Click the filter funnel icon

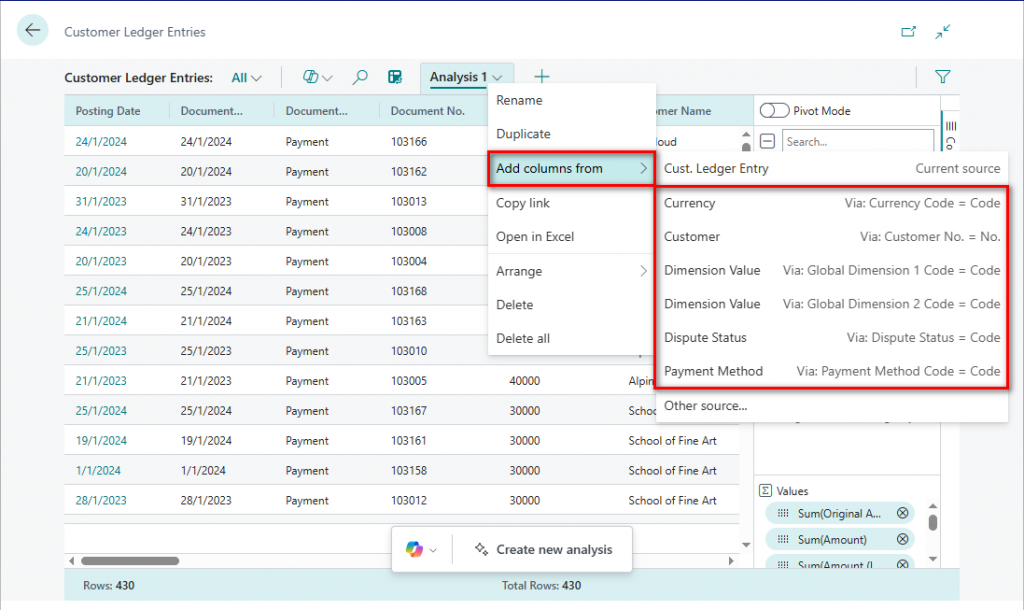coord(942,77)
